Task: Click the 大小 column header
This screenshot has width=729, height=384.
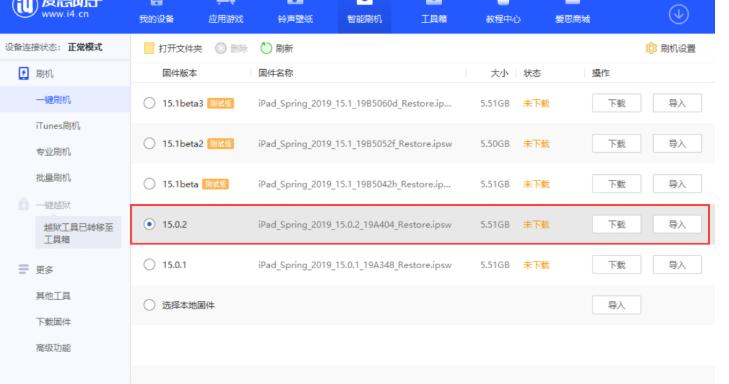Action: 499,73
